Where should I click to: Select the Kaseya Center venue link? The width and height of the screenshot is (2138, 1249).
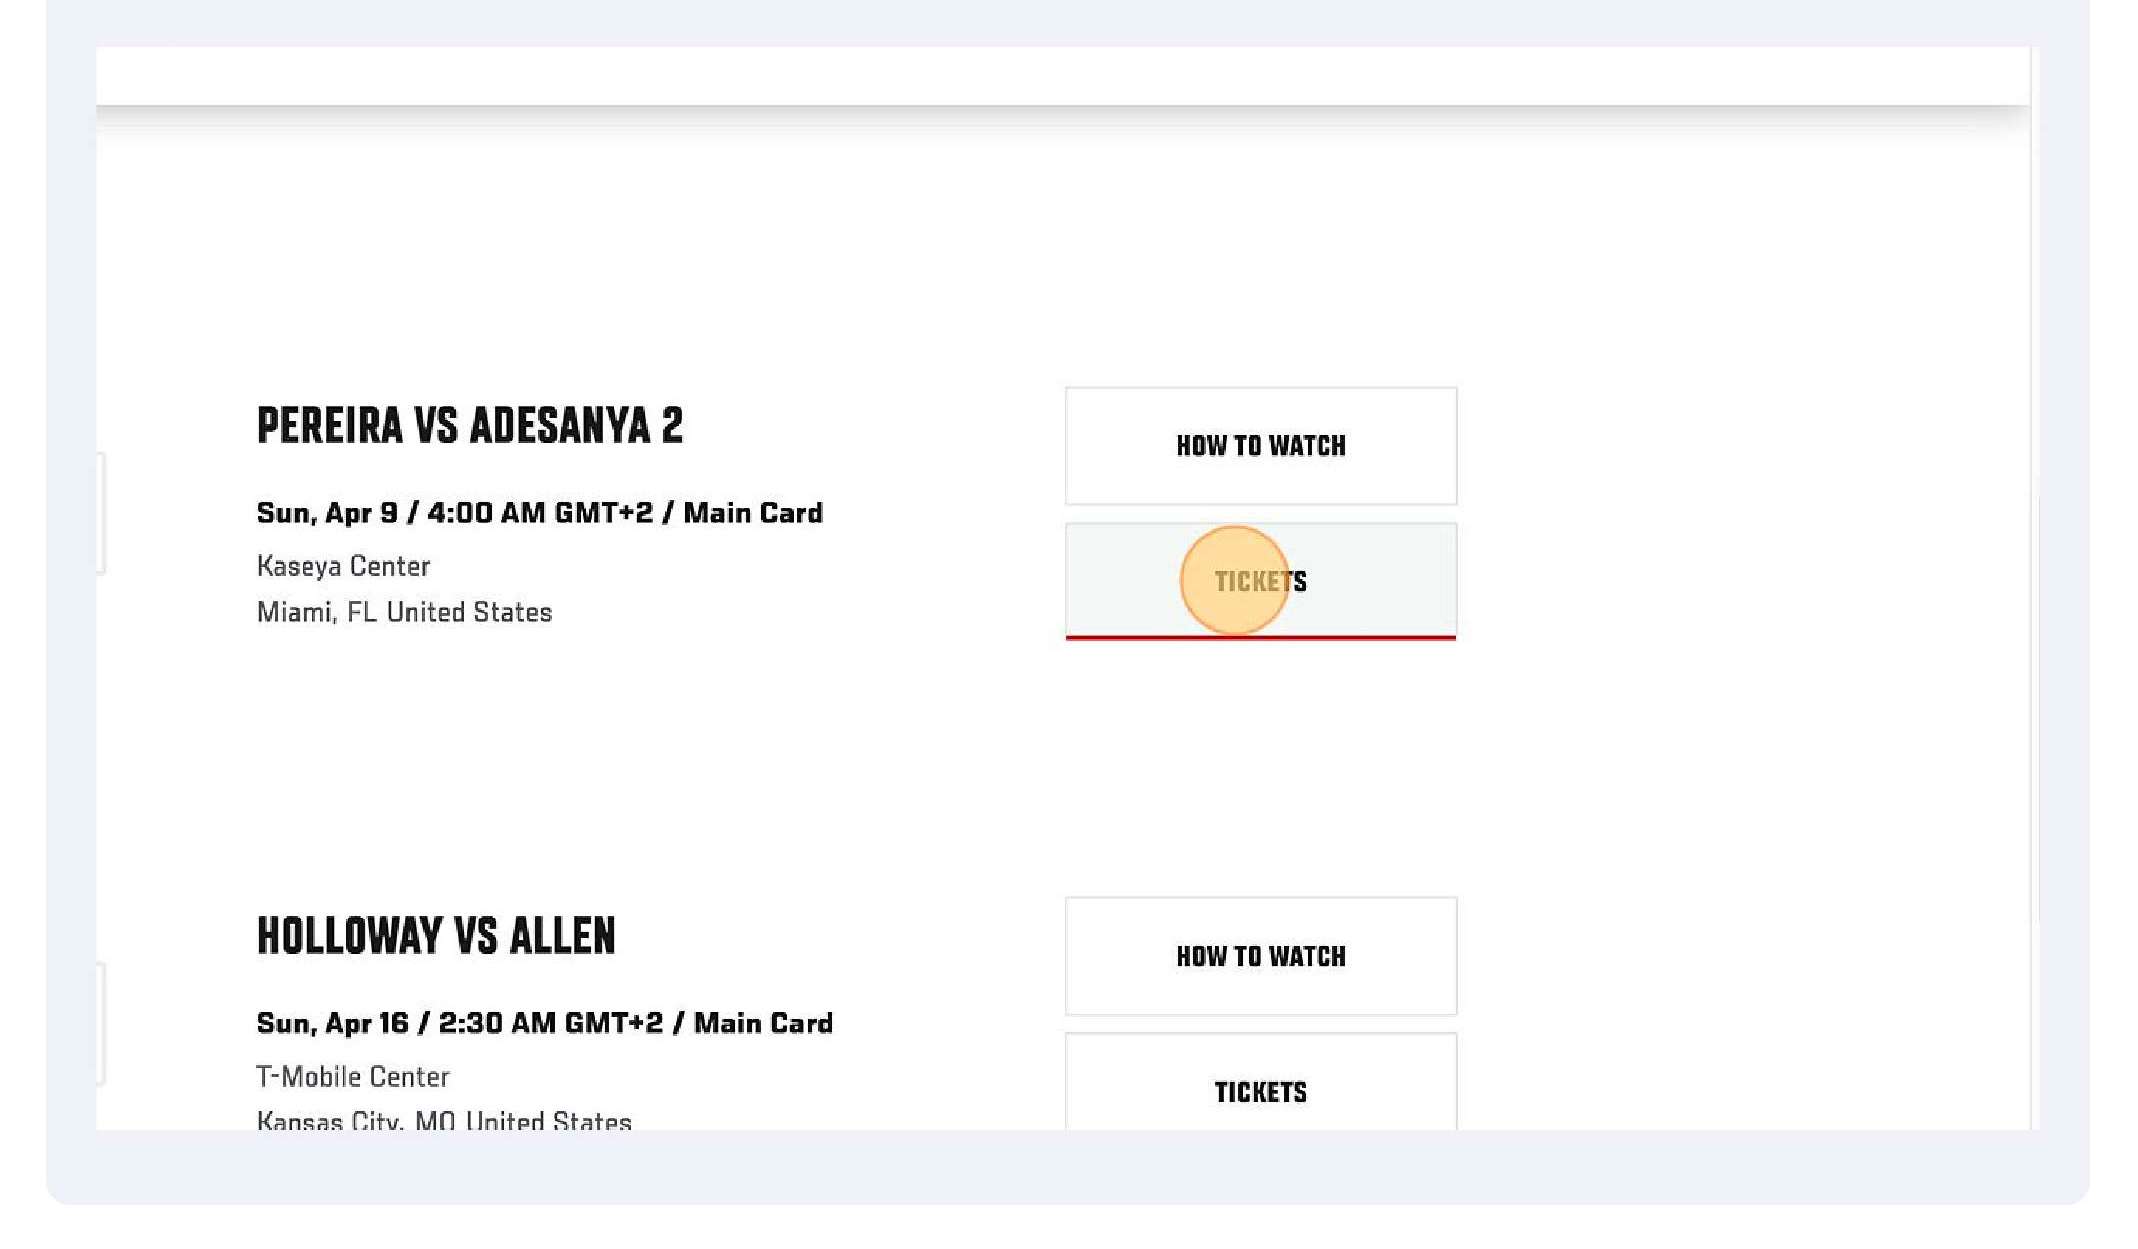[343, 565]
